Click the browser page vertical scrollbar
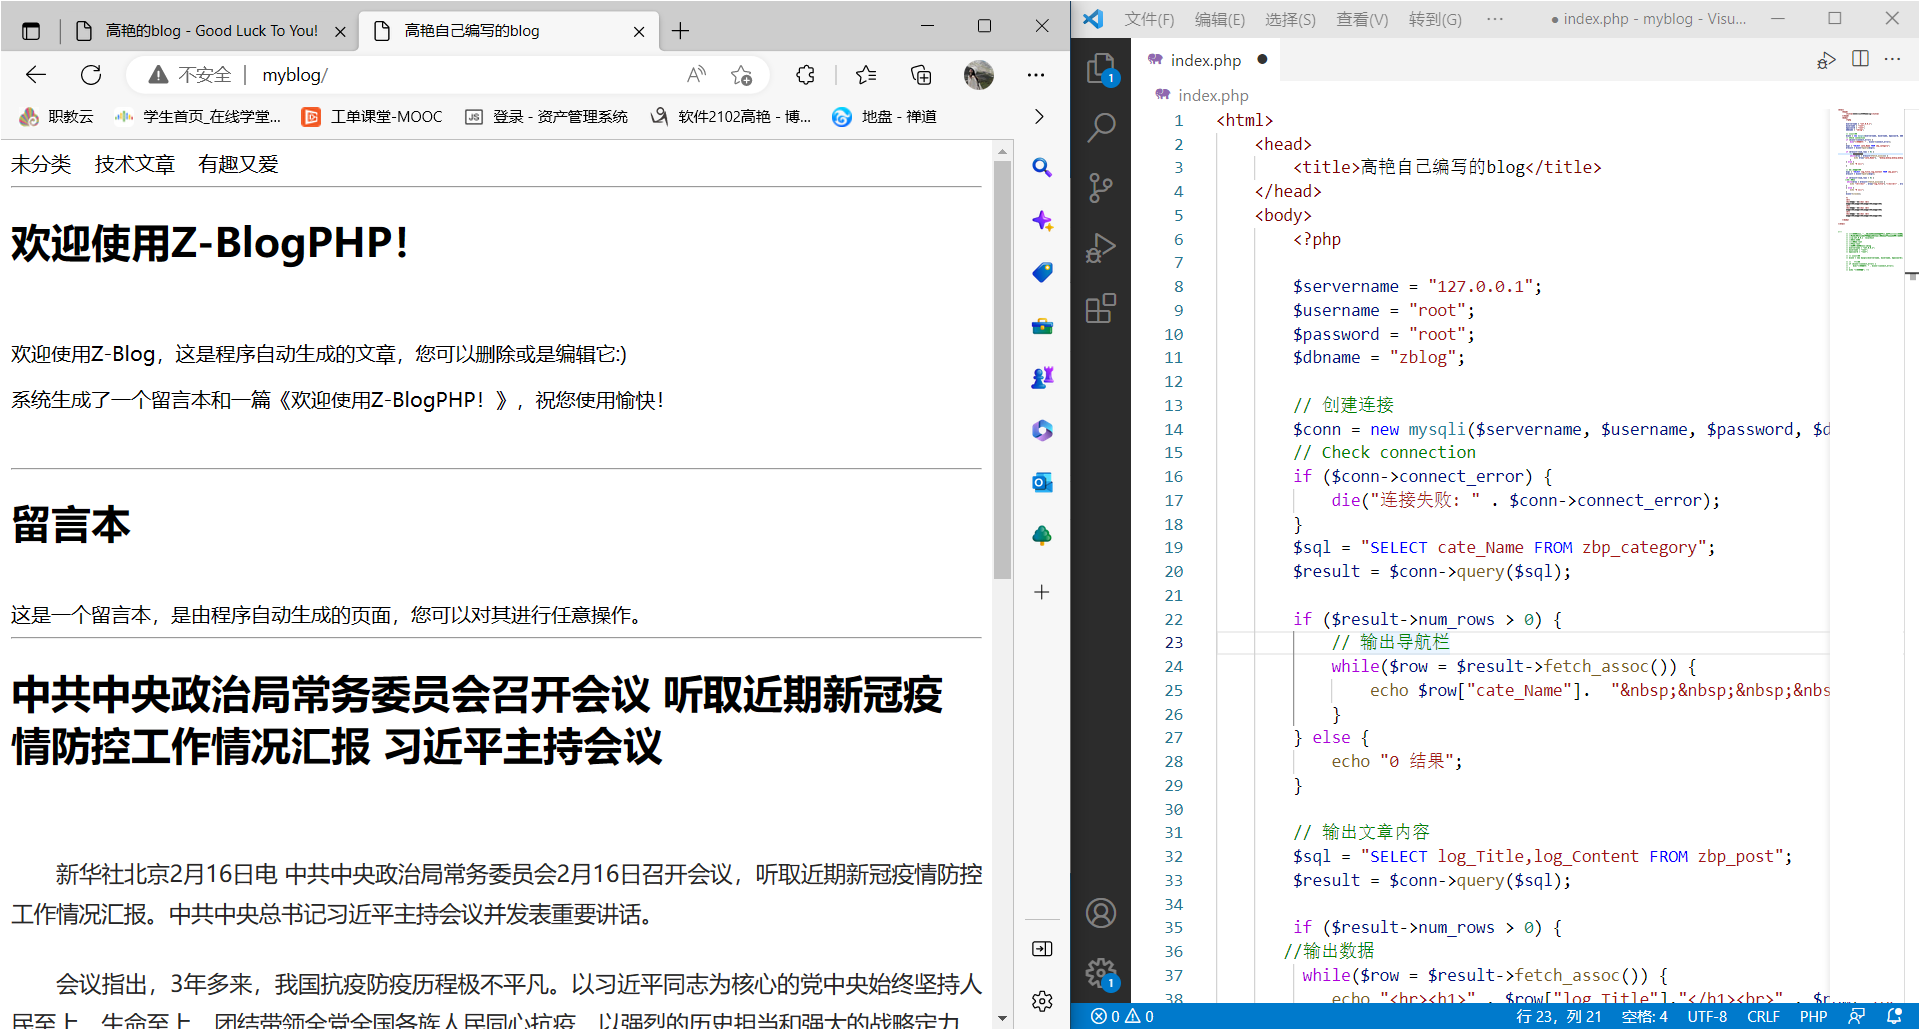Viewport: 1920px width, 1030px height. point(1002,370)
